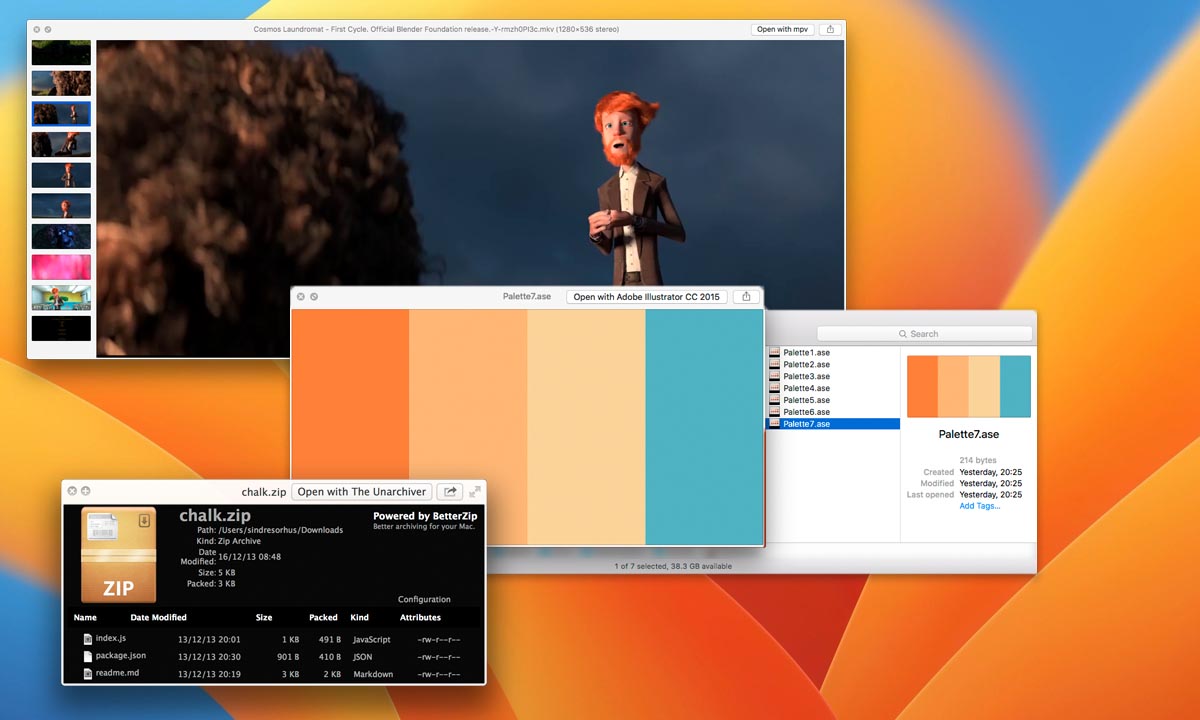
Task: Select the all-black last video thumbnail
Action: pyautogui.click(x=61, y=328)
